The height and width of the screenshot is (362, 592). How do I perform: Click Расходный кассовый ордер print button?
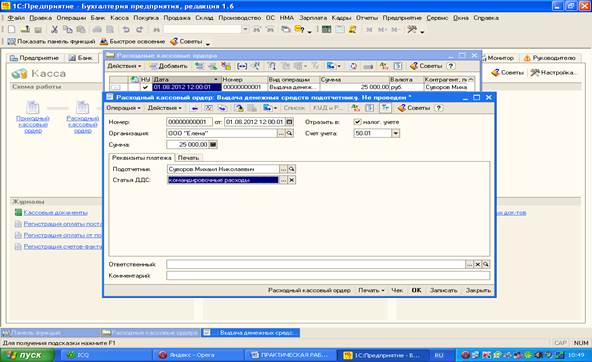click(309, 290)
